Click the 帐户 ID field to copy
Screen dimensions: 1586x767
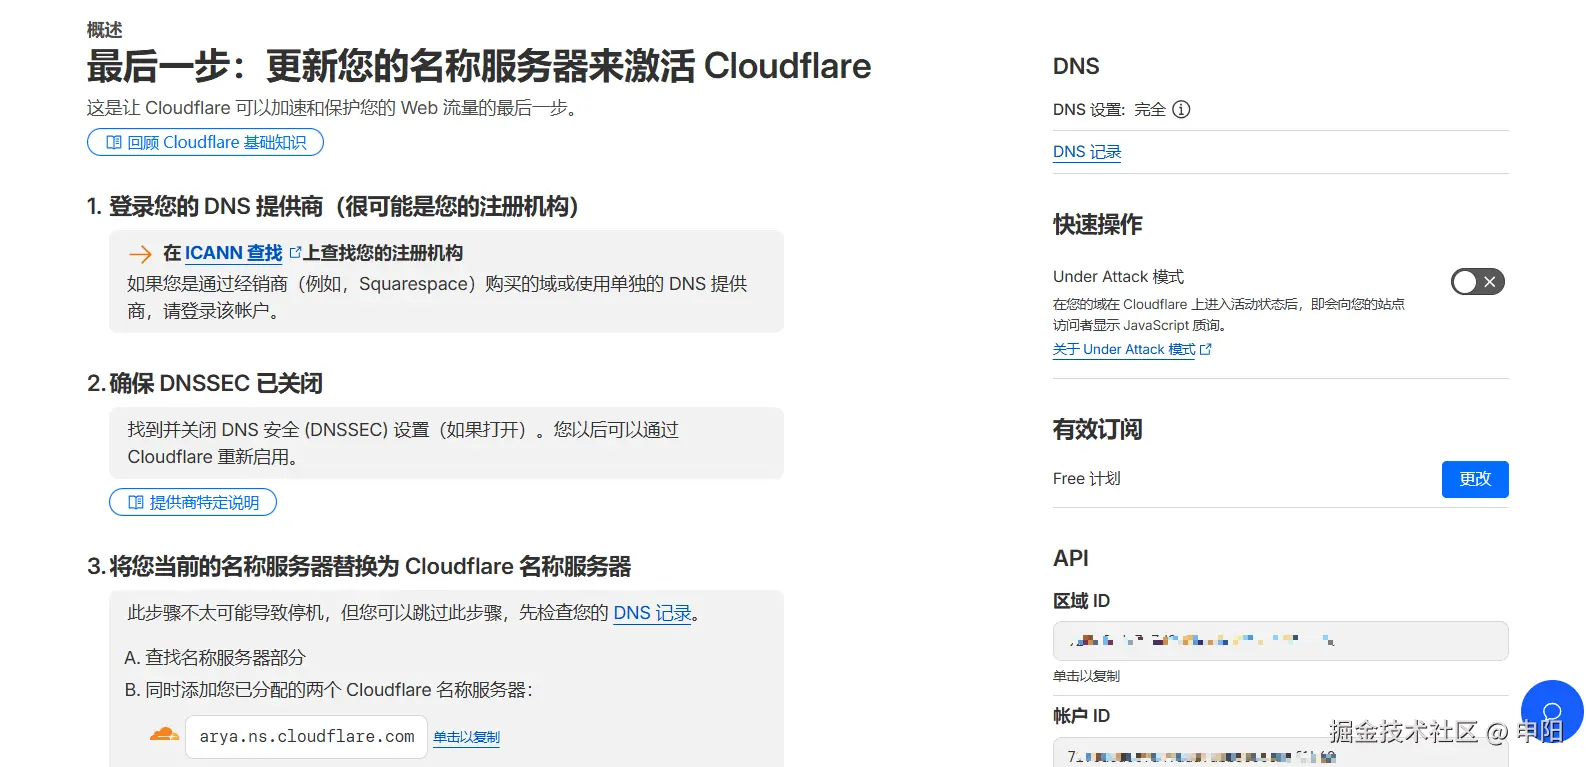[1280, 753]
